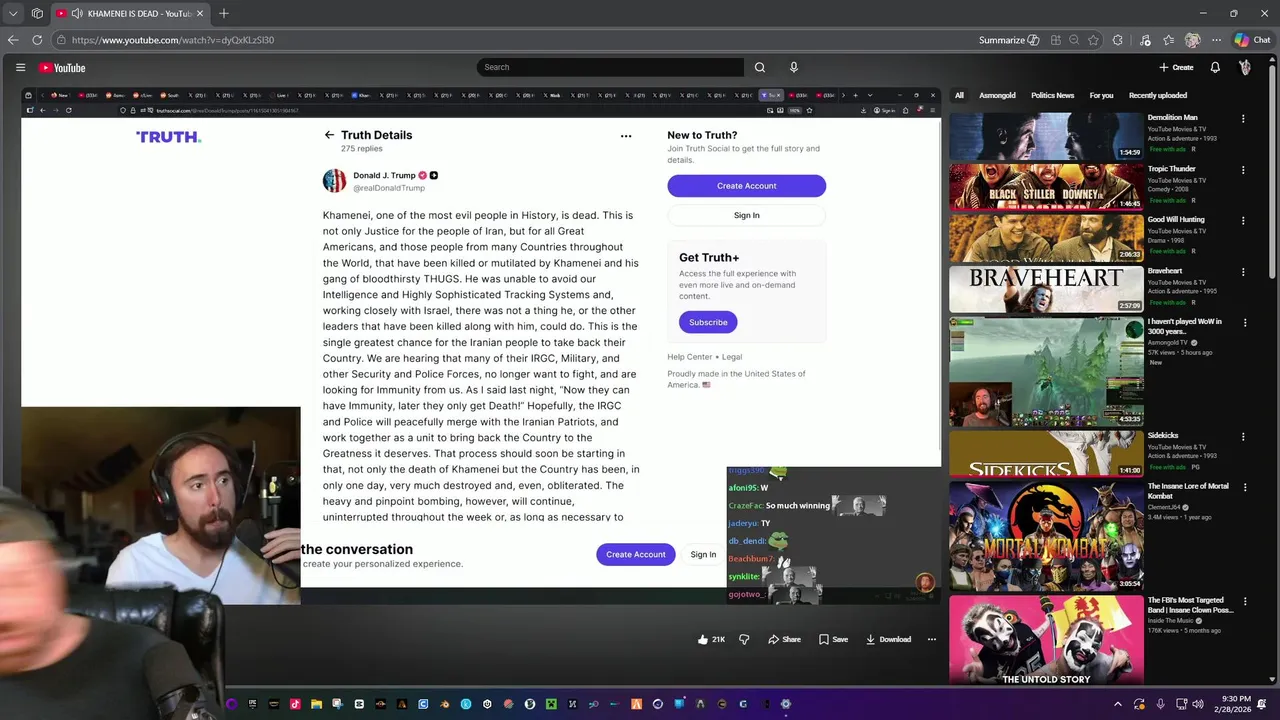Open the zoom out magnifier icon
The width and height of the screenshot is (1280, 720).
pos(1074,40)
